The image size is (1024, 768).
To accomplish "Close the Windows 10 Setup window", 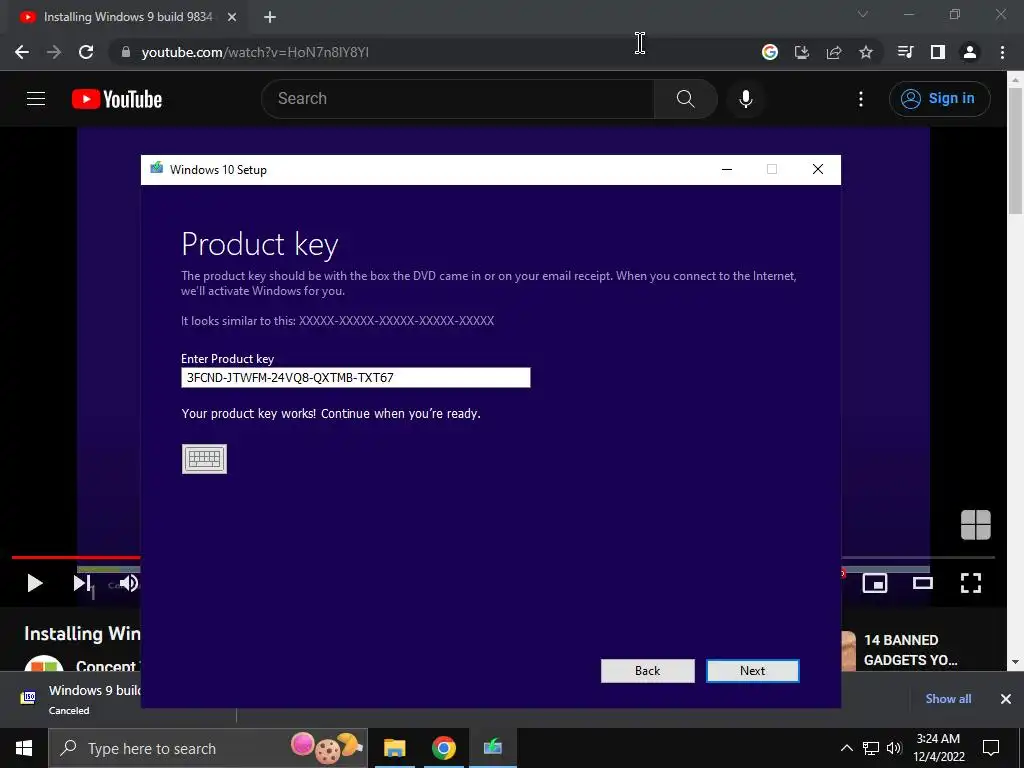I will (x=818, y=170).
